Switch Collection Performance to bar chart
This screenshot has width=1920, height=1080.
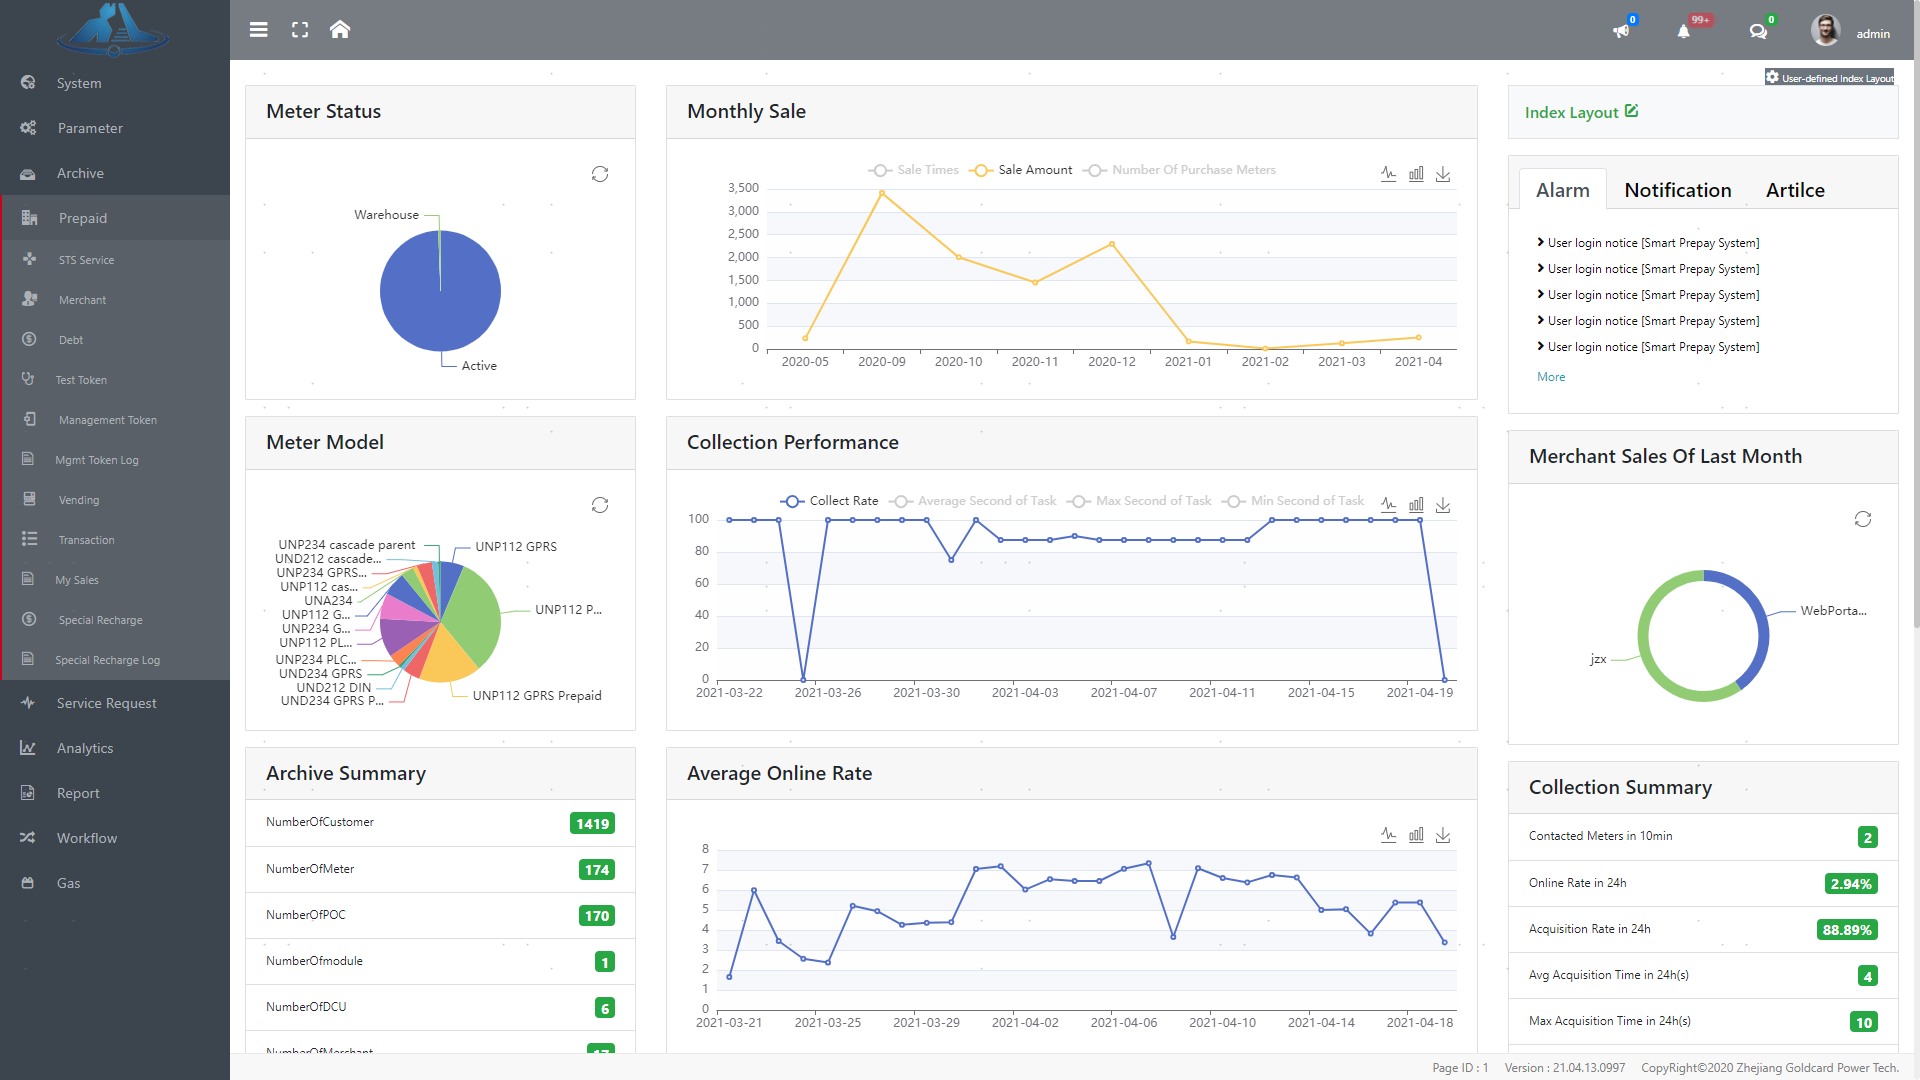pos(1416,505)
